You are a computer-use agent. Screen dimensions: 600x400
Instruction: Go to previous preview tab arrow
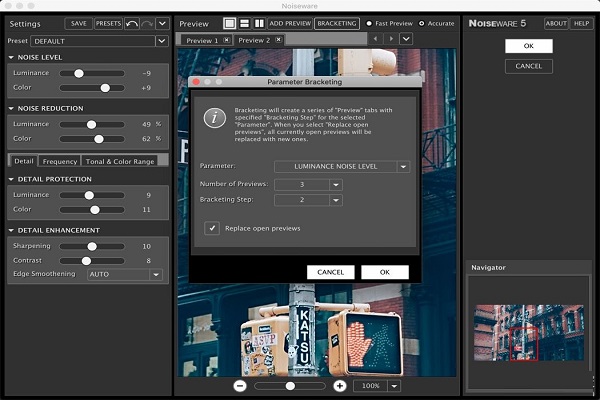(375, 39)
